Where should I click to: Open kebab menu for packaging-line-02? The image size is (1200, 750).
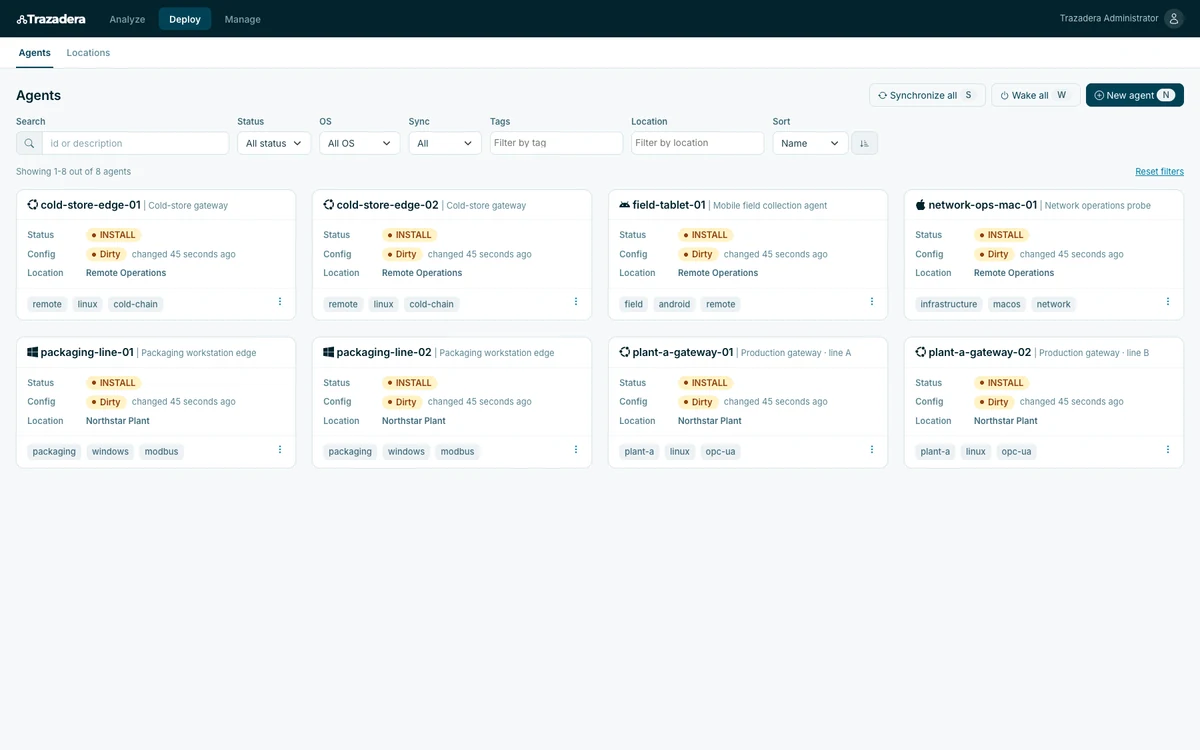click(x=576, y=449)
